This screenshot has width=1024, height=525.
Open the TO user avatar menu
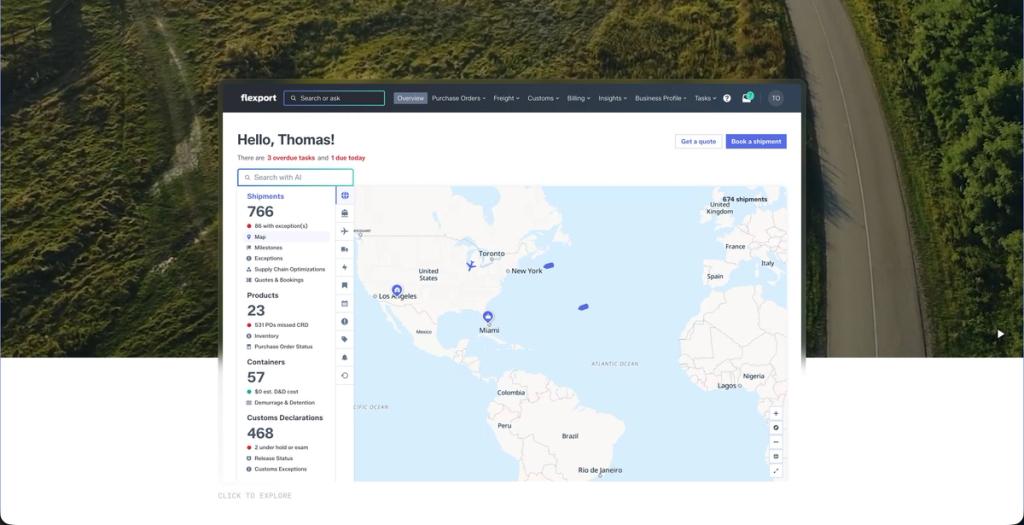coord(776,99)
